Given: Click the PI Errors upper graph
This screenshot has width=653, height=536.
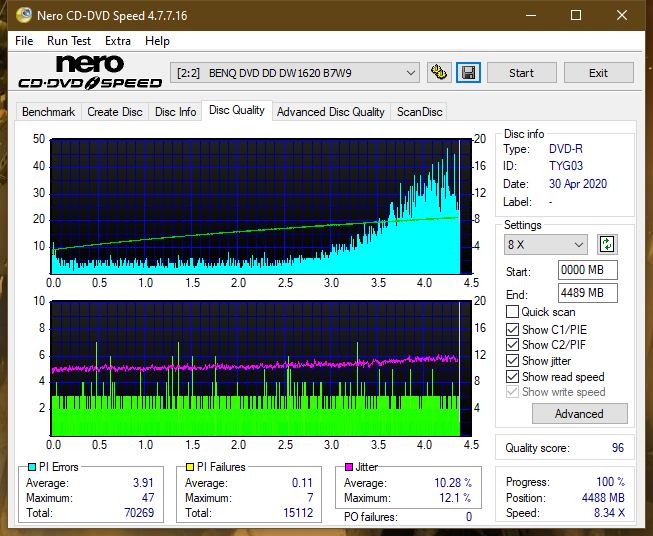Looking at the screenshot, I should click(261, 206).
